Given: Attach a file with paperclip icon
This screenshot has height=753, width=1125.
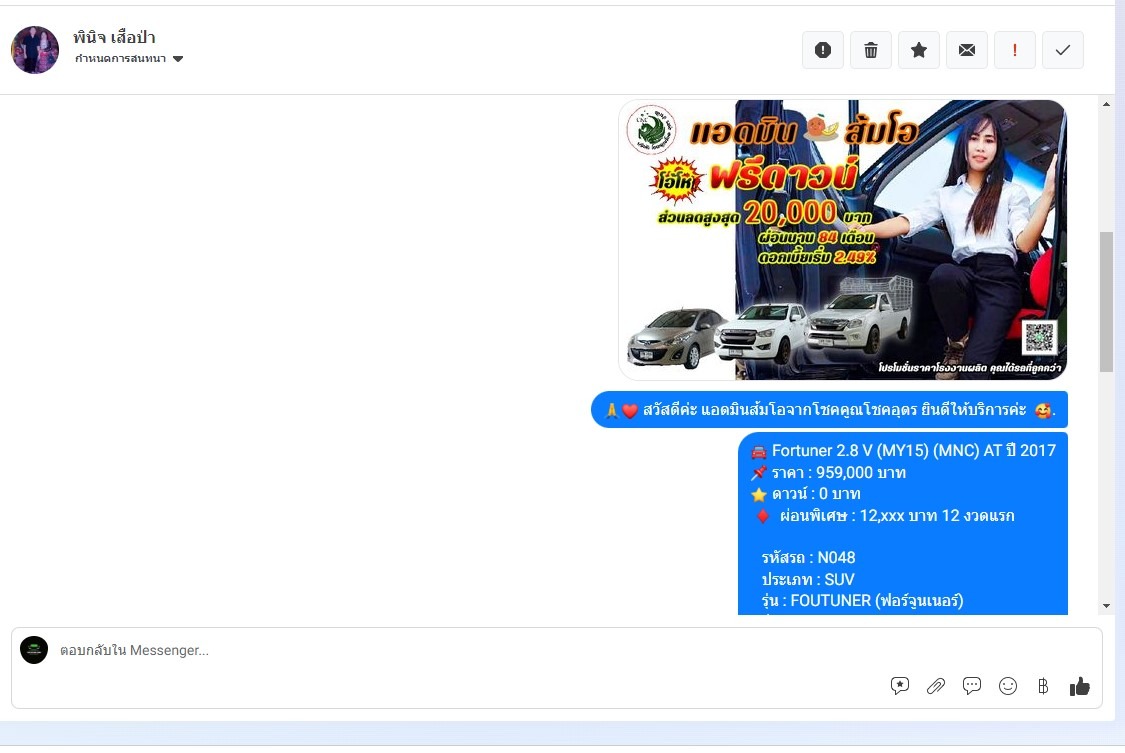Looking at the screenshot, I should (x=936, y=686).
